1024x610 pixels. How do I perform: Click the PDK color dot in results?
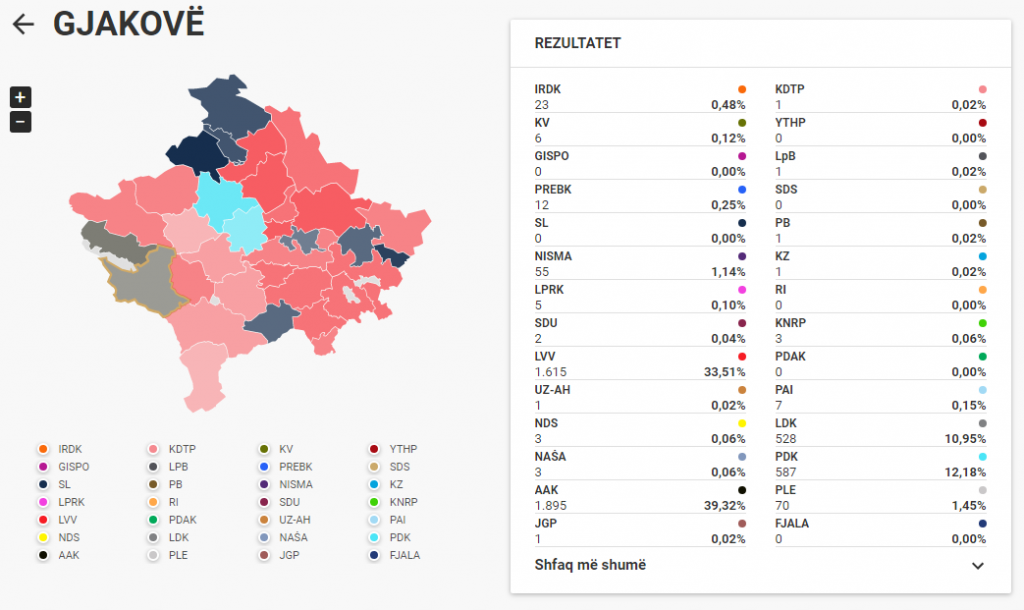coord(982,457)
